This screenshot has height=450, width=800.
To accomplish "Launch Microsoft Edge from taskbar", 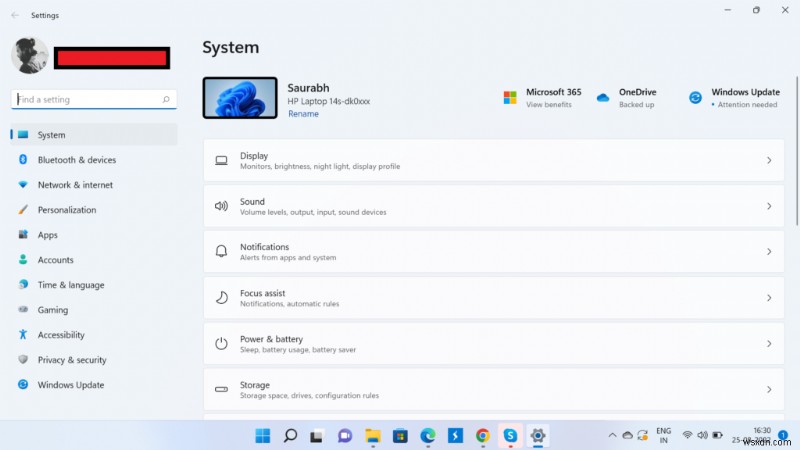I will (428, 436).
